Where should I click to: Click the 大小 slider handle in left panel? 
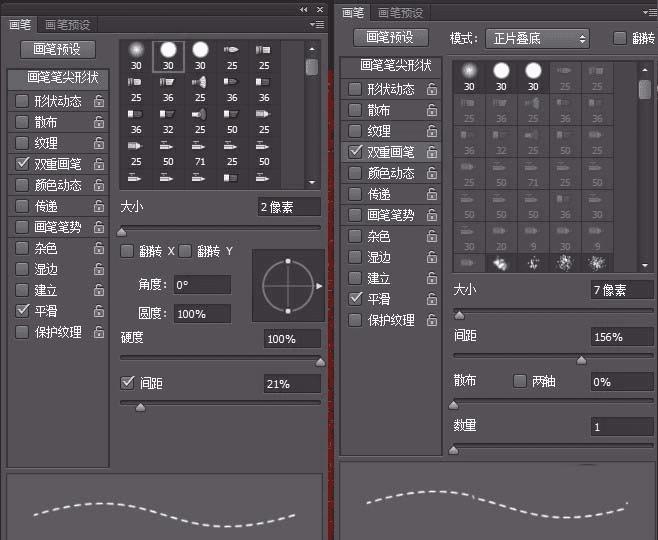click(x=122, y=232)
